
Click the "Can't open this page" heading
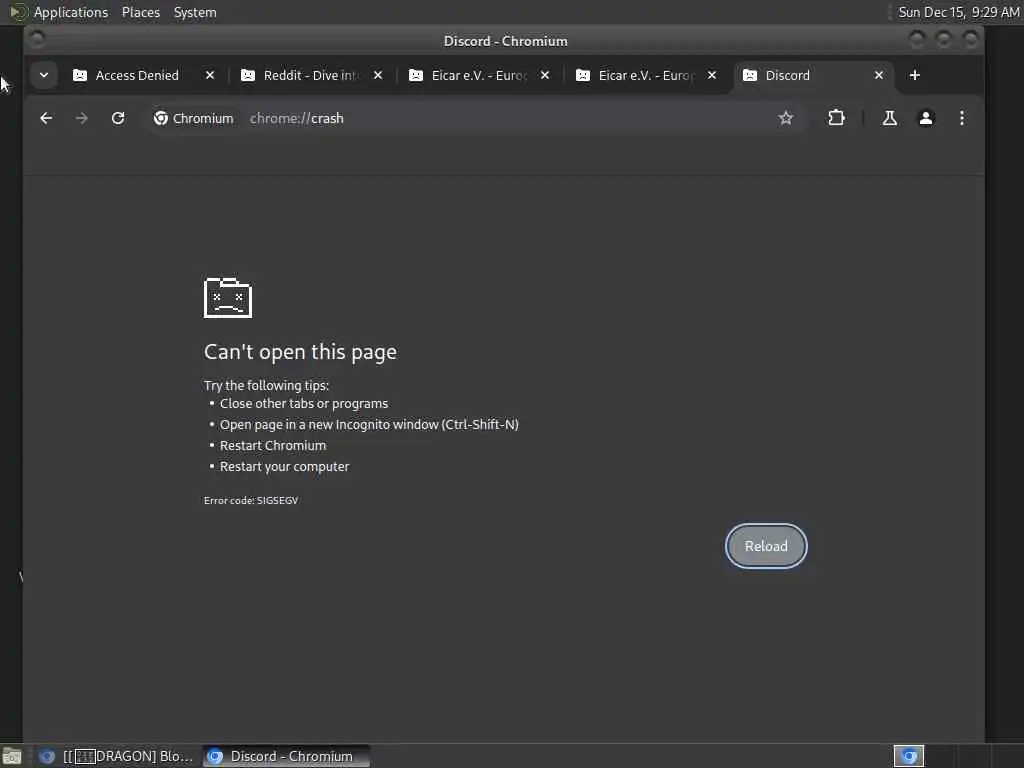pyautogui.click(x=300, y=352)
